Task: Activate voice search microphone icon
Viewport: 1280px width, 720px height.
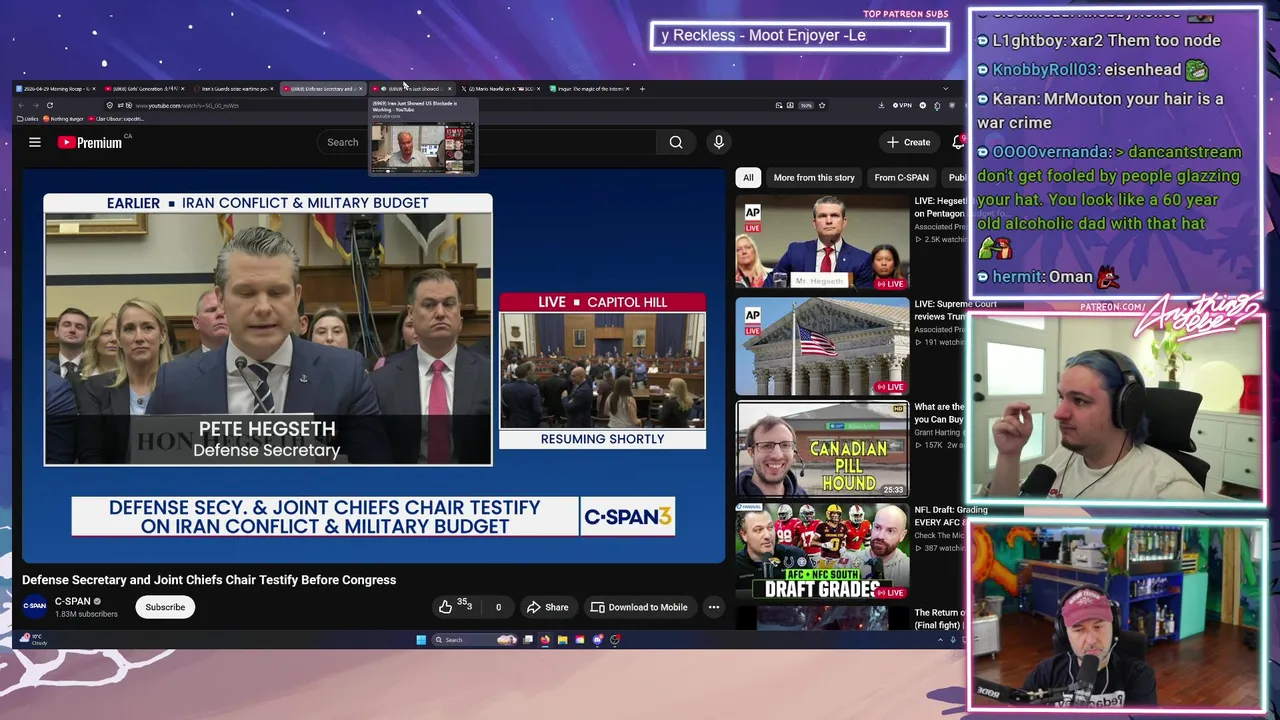Action: 718,142
